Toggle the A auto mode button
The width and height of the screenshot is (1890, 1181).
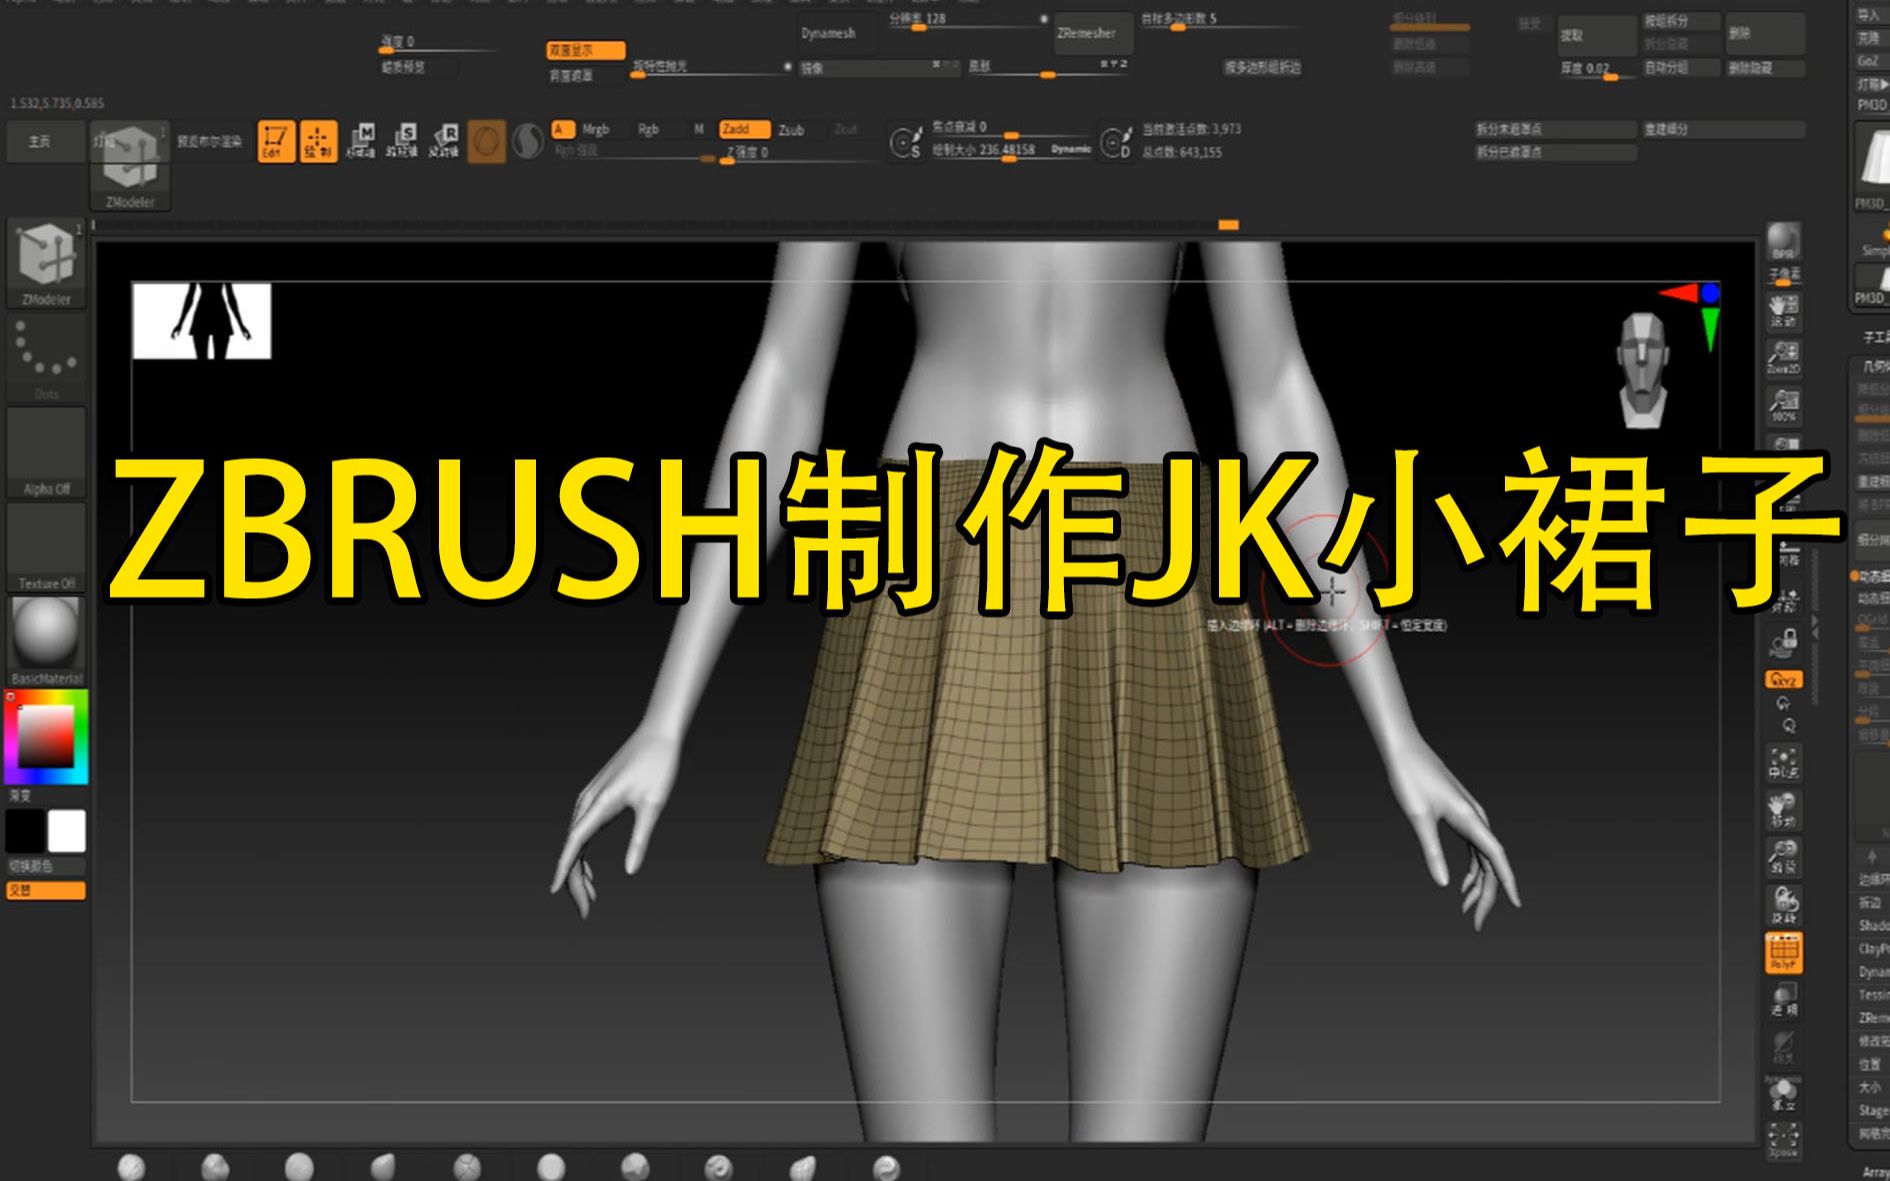pyautogui.click(x=562, y=129)
